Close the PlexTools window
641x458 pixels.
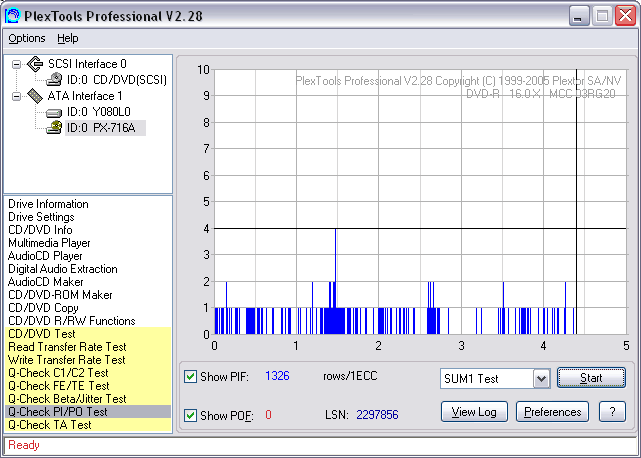coord(625,16)
